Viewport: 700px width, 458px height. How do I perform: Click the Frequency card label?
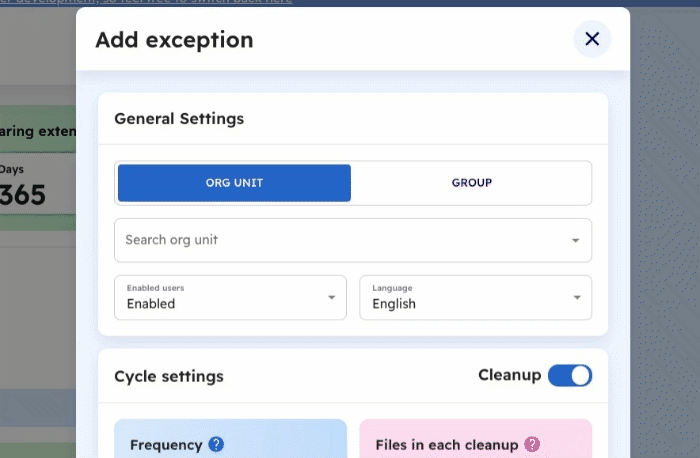(x=166, y=445)
